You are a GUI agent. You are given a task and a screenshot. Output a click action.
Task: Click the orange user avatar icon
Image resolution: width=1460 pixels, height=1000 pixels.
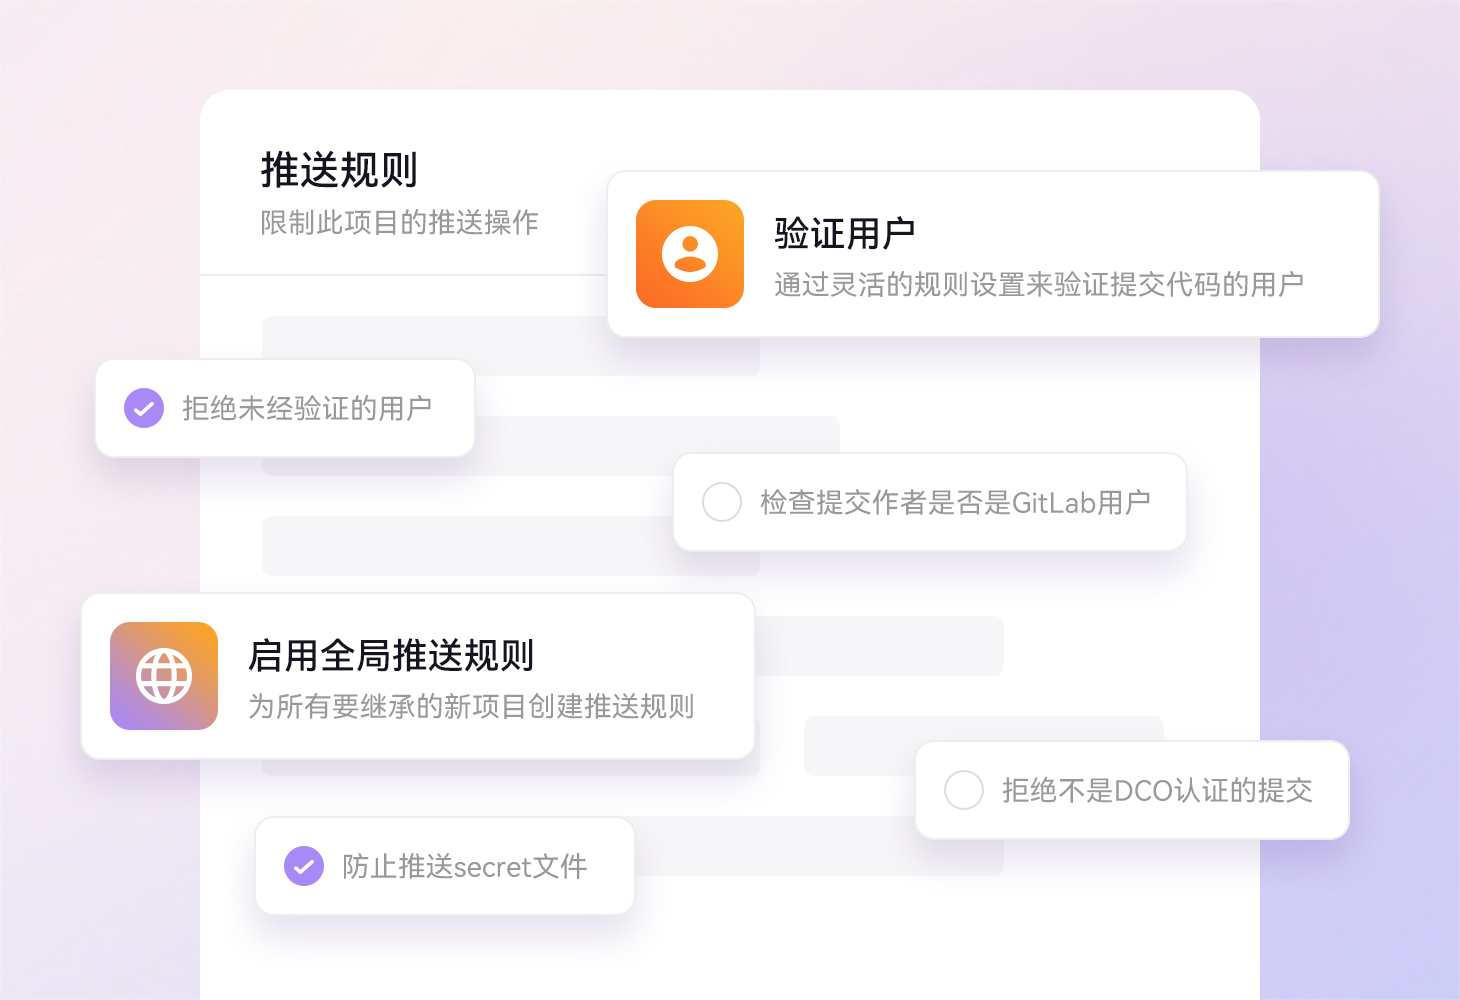[x=690, y=254]
